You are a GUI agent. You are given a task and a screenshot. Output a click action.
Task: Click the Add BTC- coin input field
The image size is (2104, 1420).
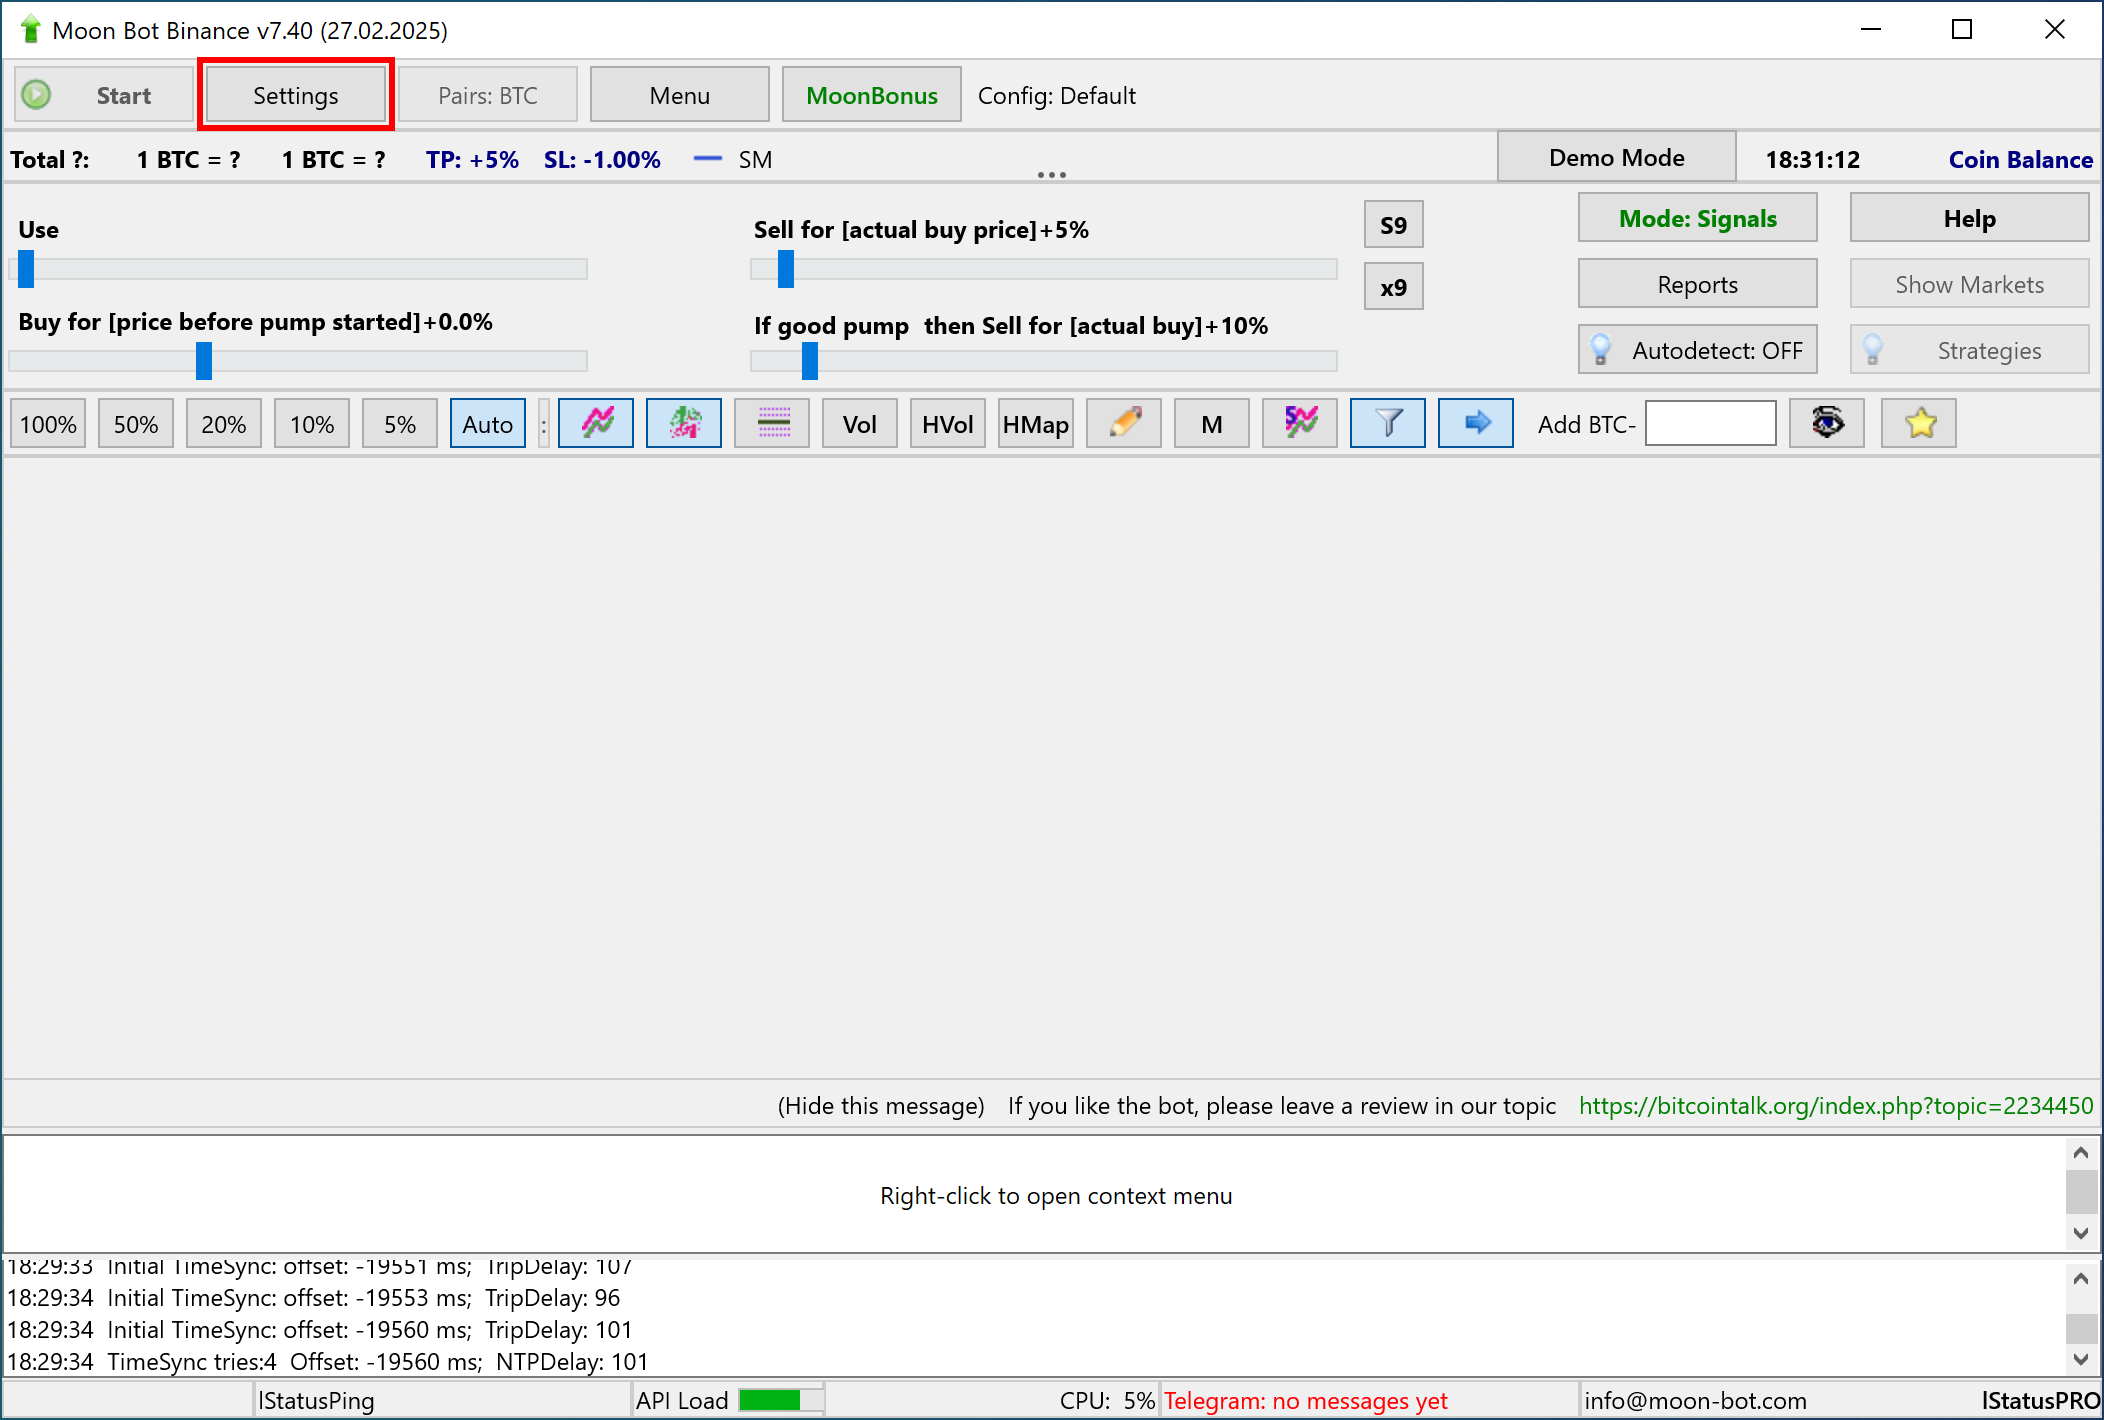pyautogui.click(x=1710, y=424)
